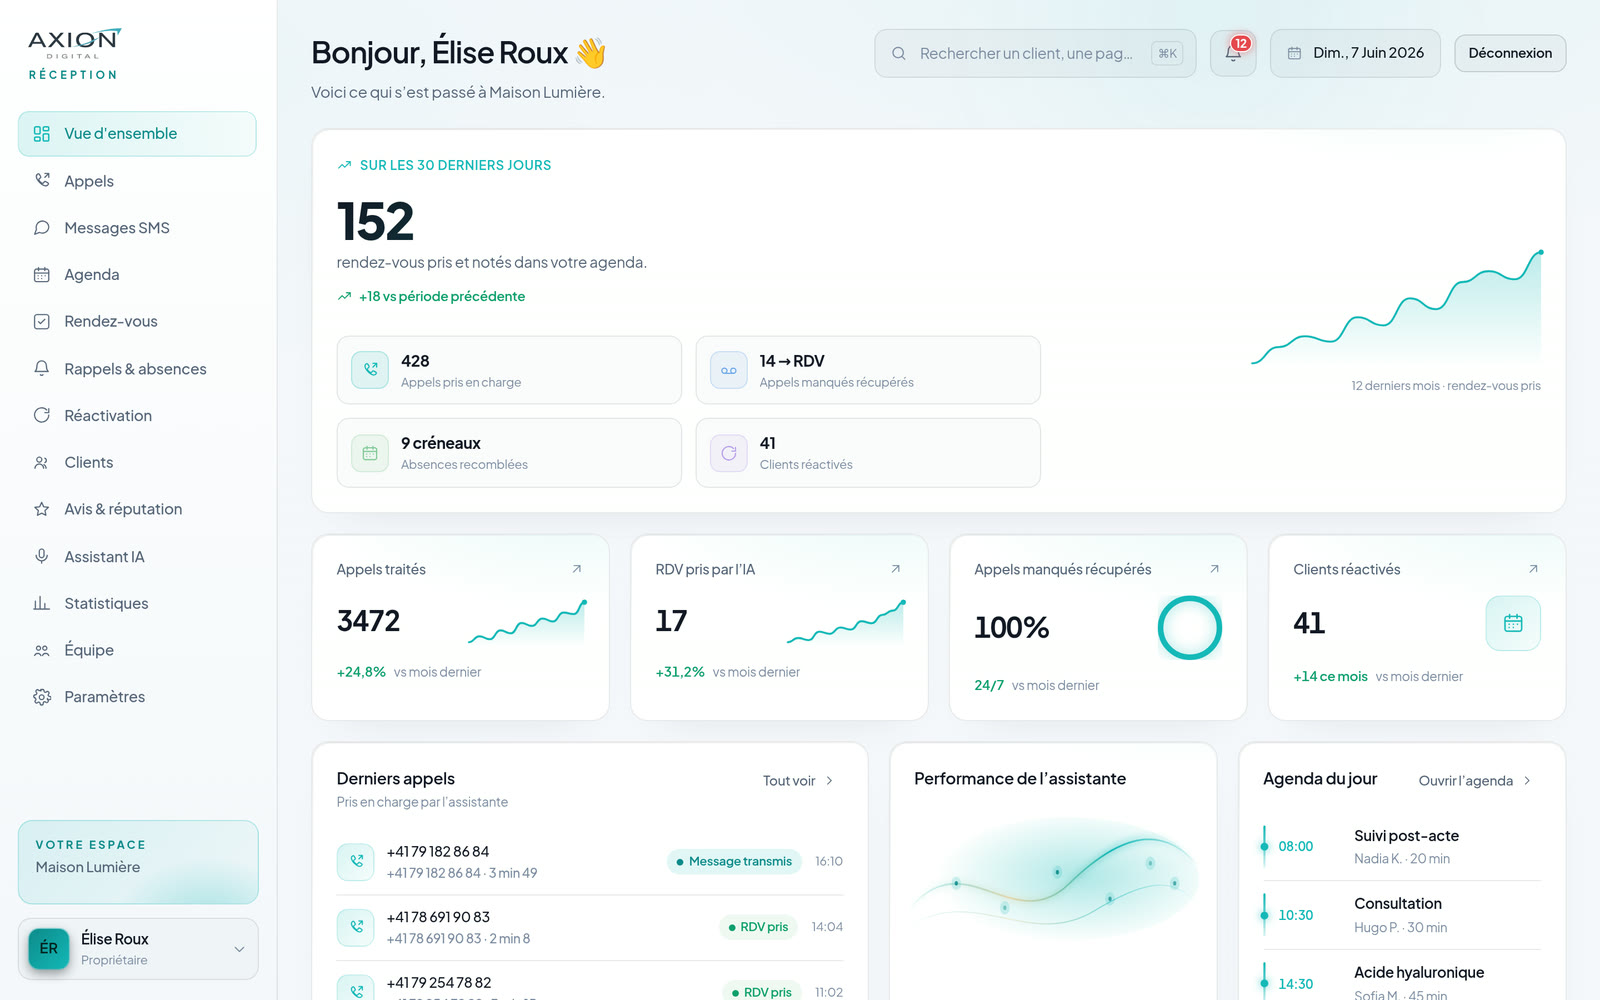Viewport: 1600px width, 1000px height.
Task: Expand the Élise Roux account dropdown chevron
Action: pos(239,949)
